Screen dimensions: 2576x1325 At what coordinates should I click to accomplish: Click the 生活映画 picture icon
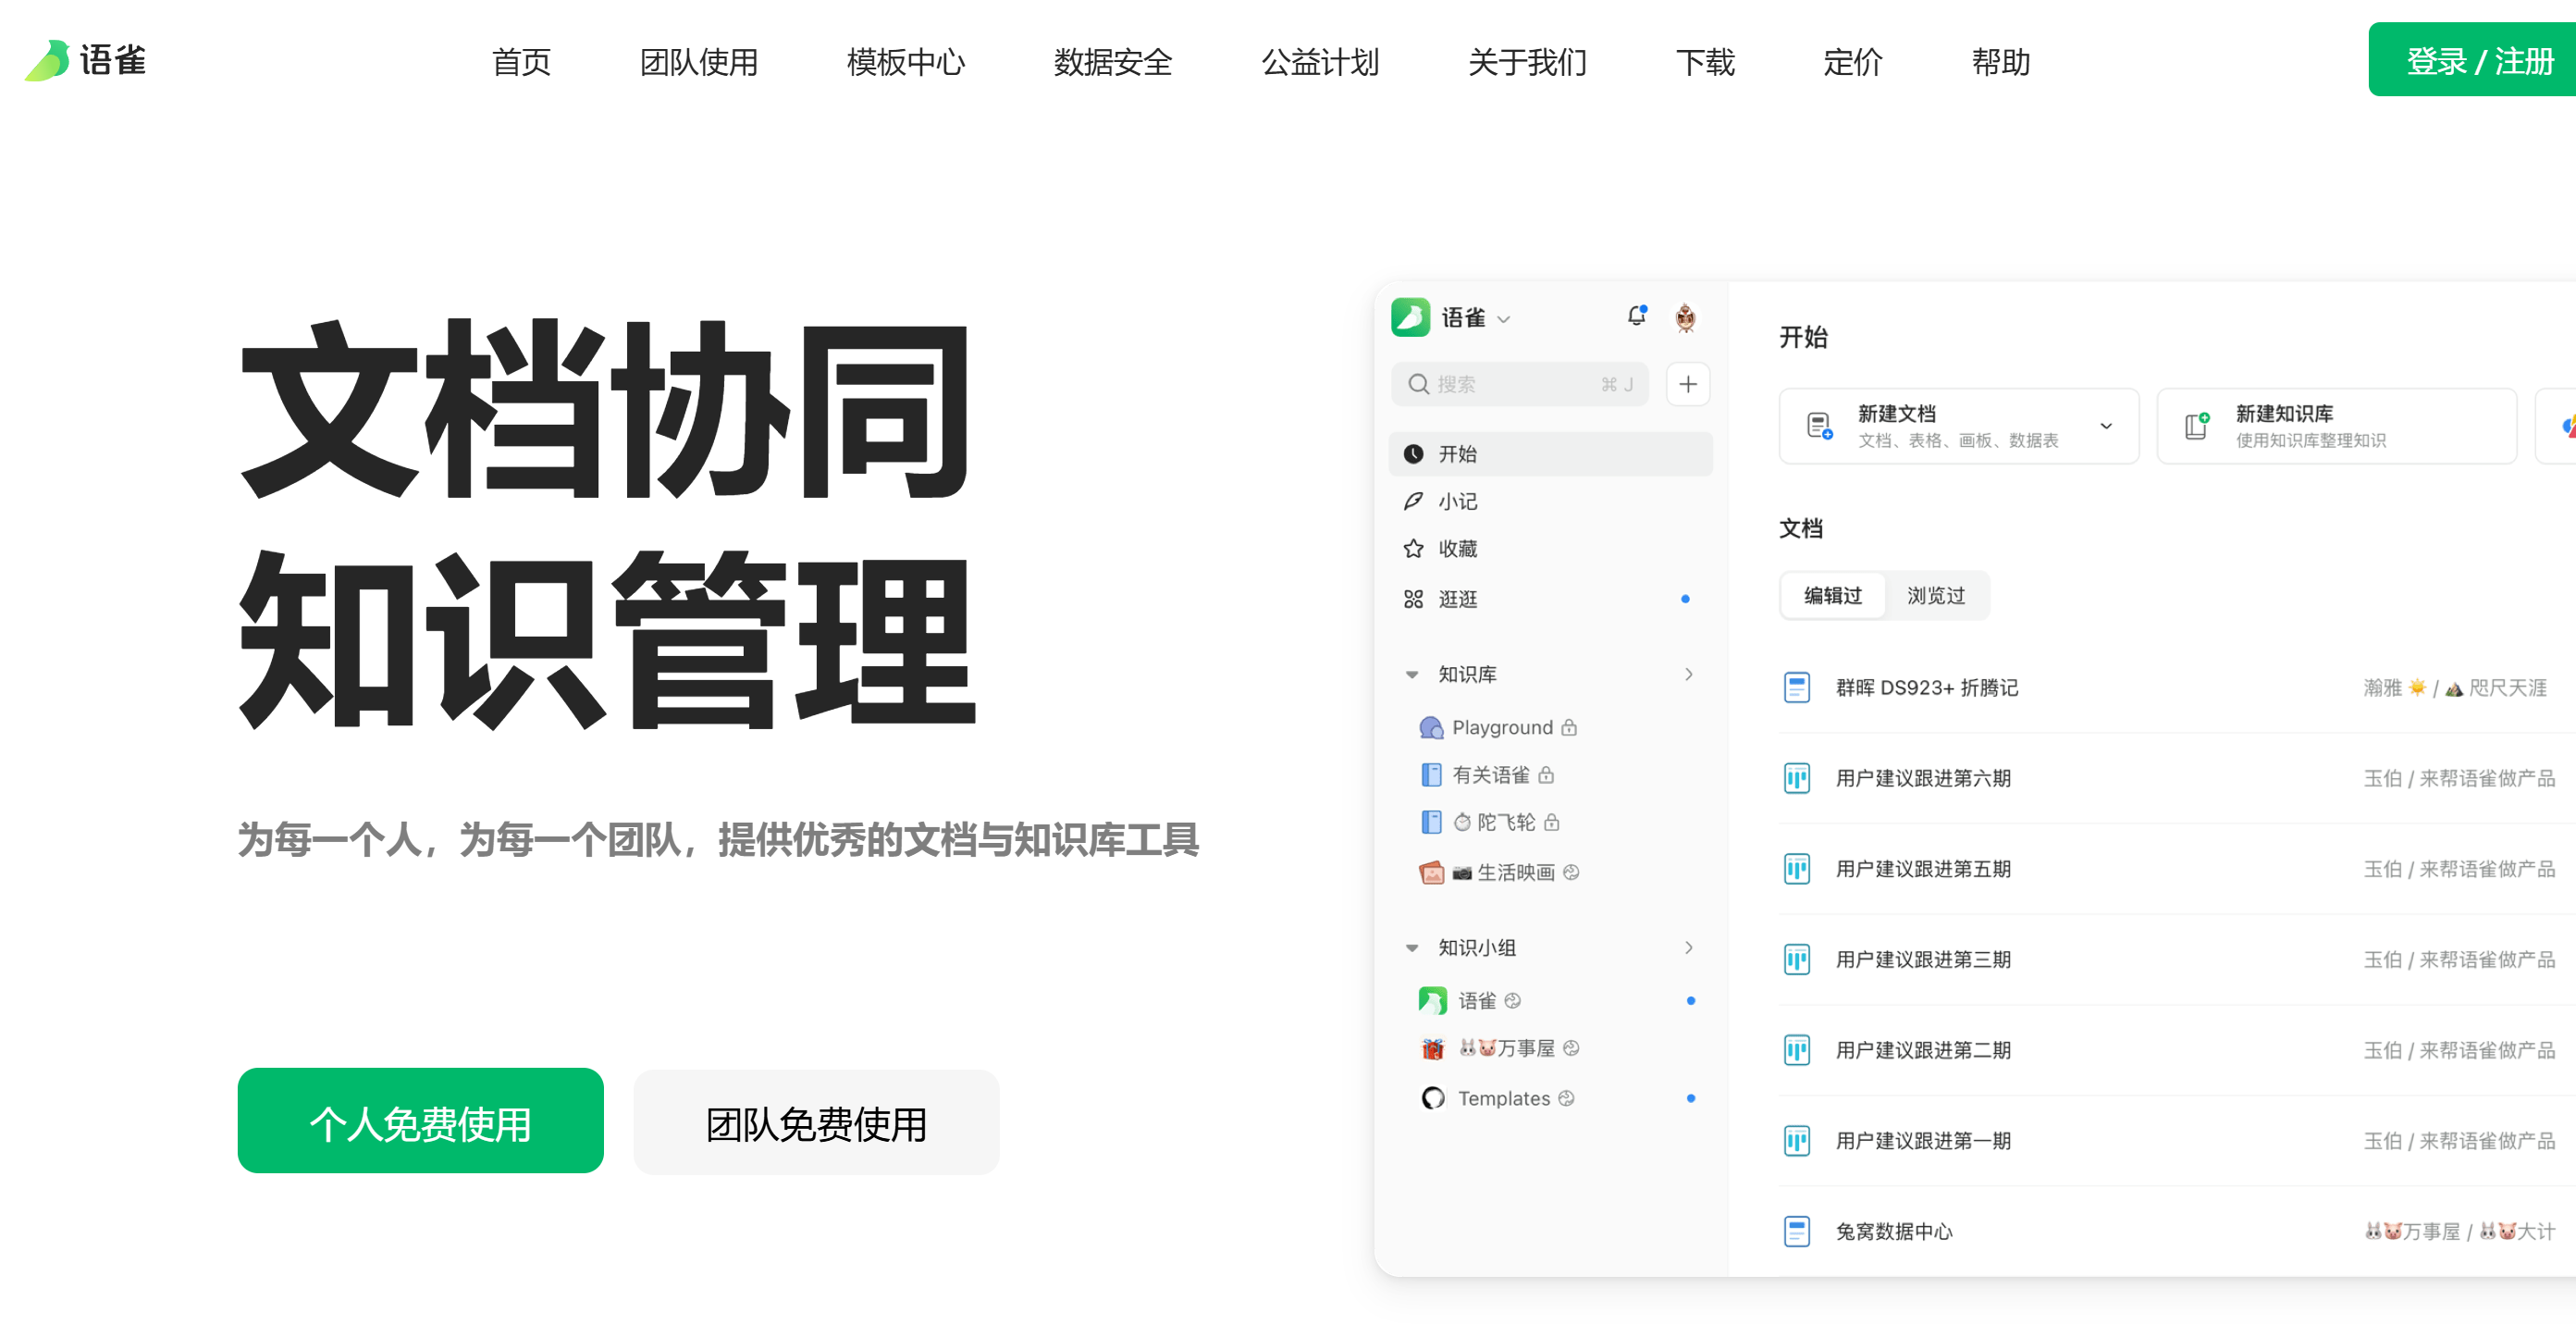click(1431, 872)
